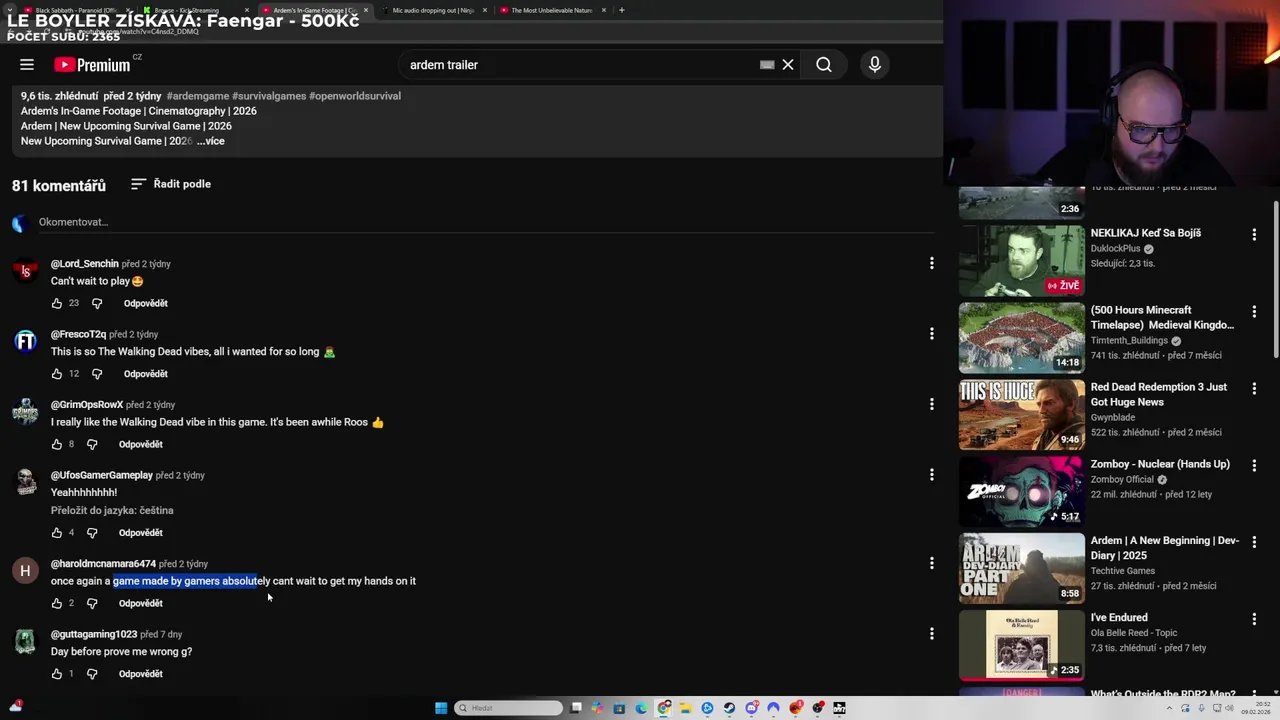
Task: Open new browser tab with plus icon
Action: 622,10
